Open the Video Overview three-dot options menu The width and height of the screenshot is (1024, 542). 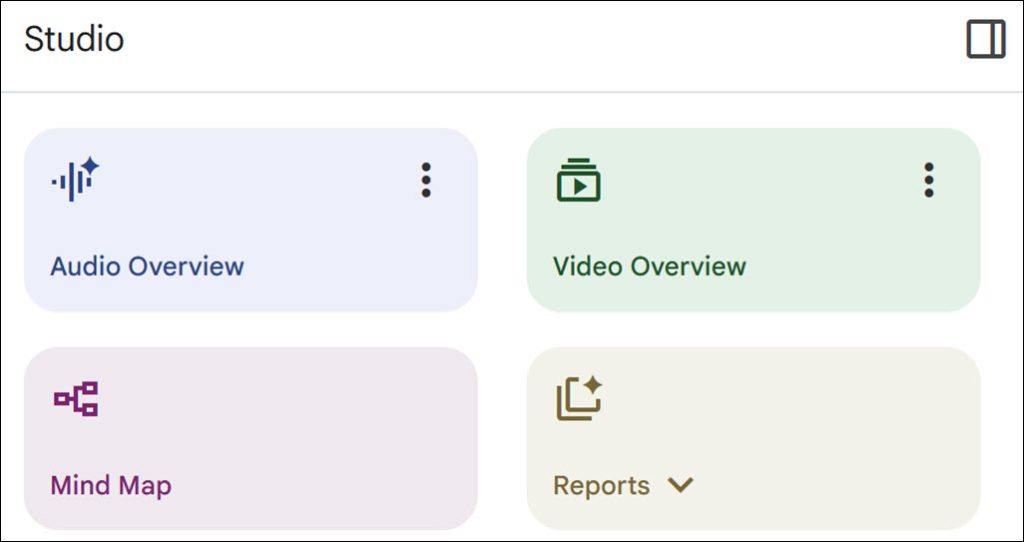[929, 180]
